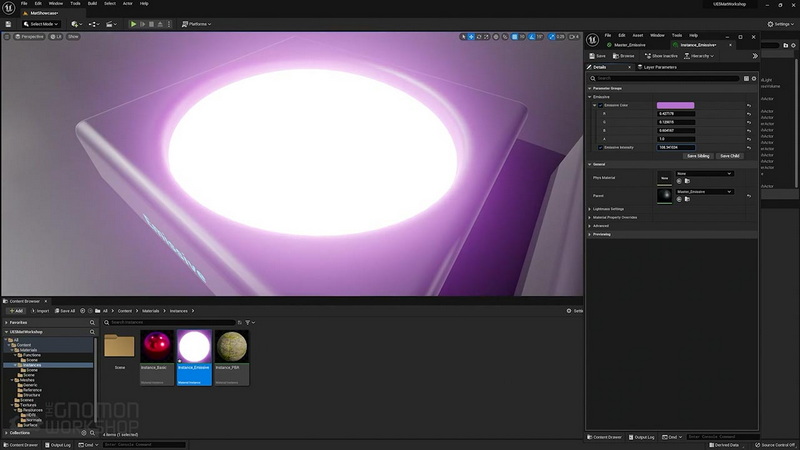The width and height of the screenshot is (800, 450).
Task: Click the Save Sibling button
Action: click(x=698, y=156)
